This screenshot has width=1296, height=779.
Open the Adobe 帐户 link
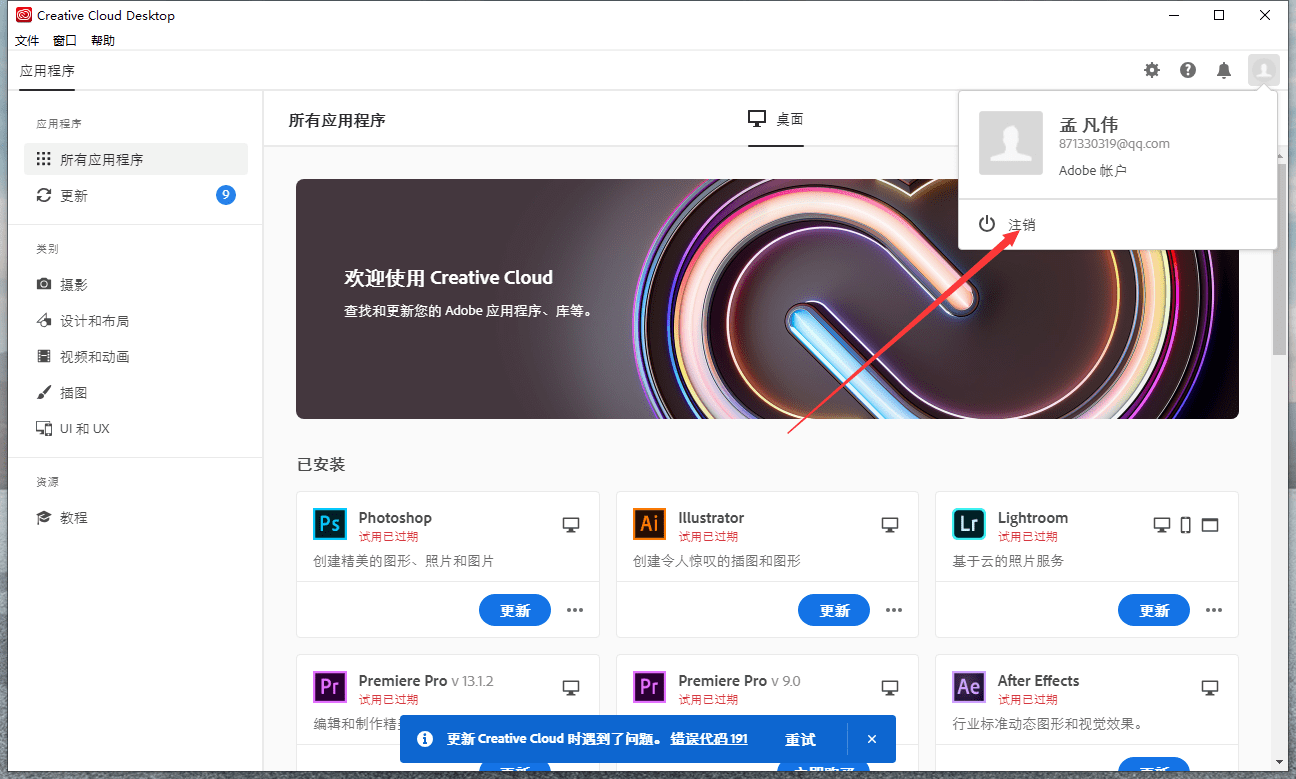(1093, 171)
